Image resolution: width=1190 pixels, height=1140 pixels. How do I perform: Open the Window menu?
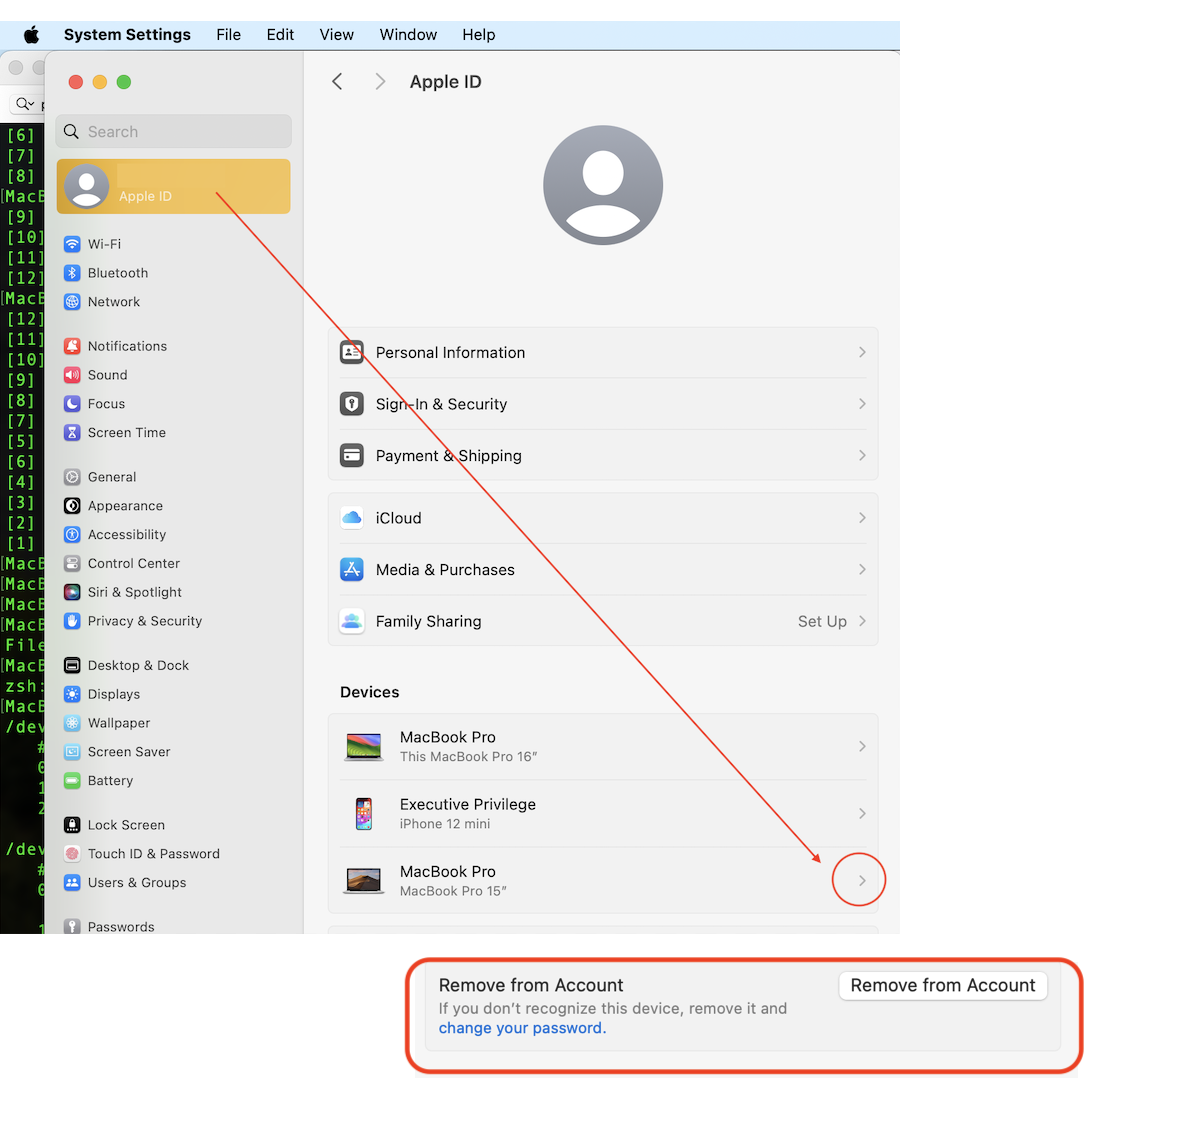point(408,35)
